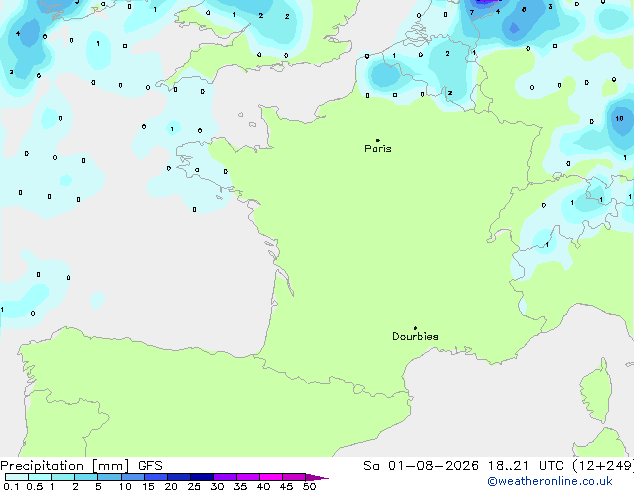Pick the 40–45 mm magenta legend swatch
This screenshot has height=490, width=634.
(x=271, y=477)
